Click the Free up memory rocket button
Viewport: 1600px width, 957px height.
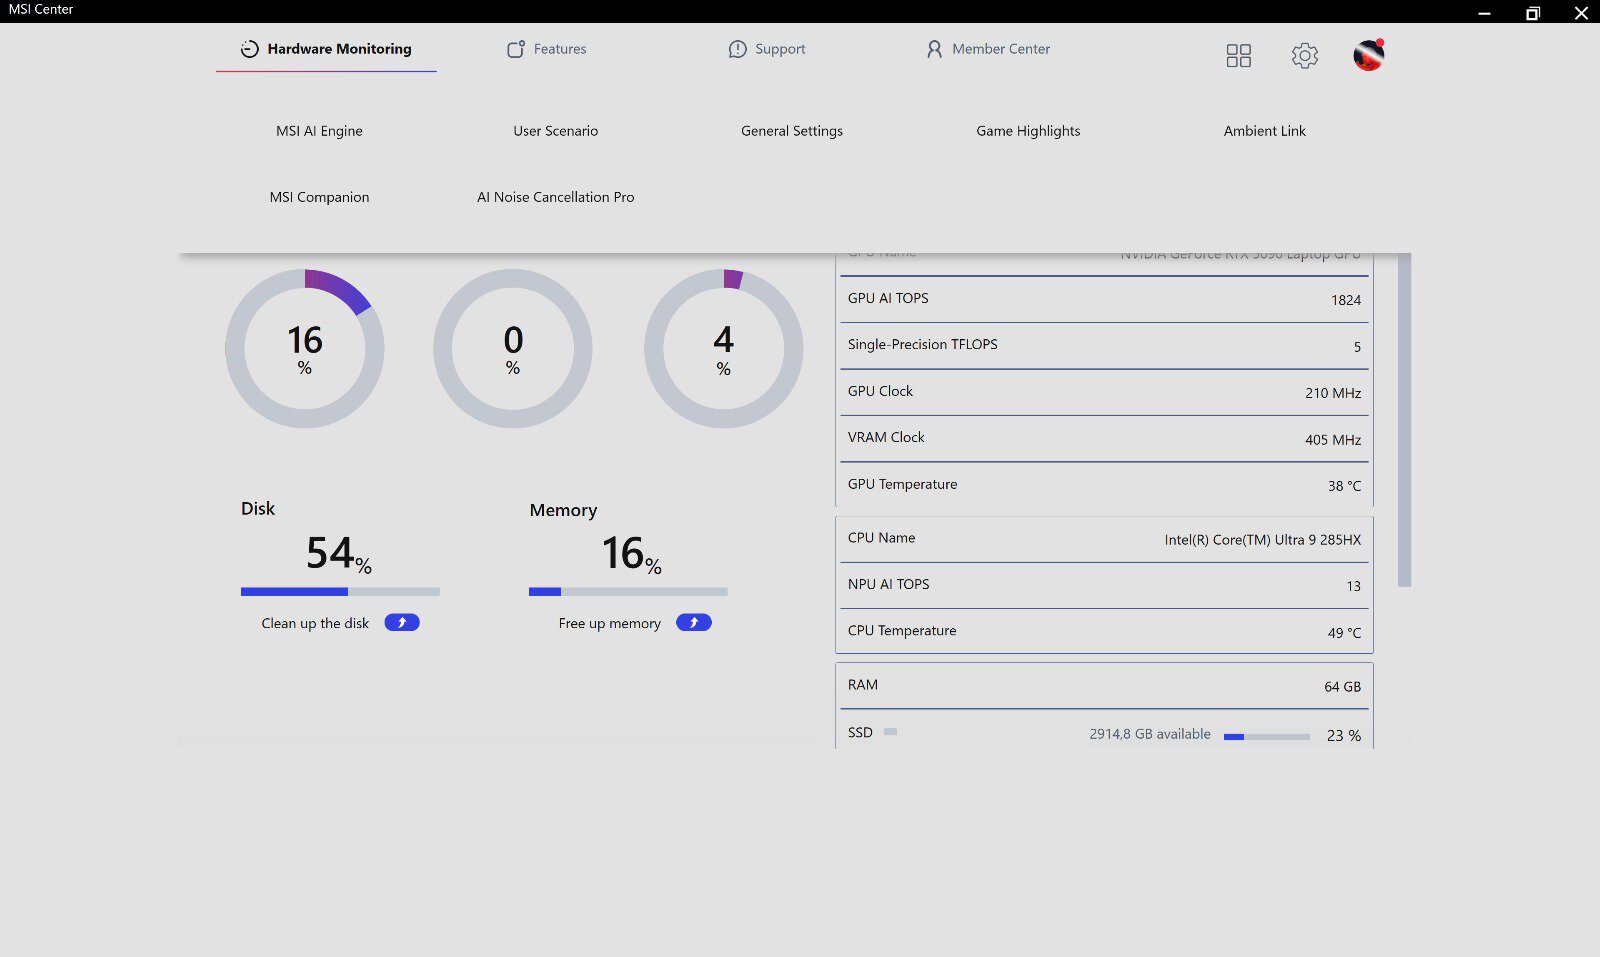click(x=694, y=623)
